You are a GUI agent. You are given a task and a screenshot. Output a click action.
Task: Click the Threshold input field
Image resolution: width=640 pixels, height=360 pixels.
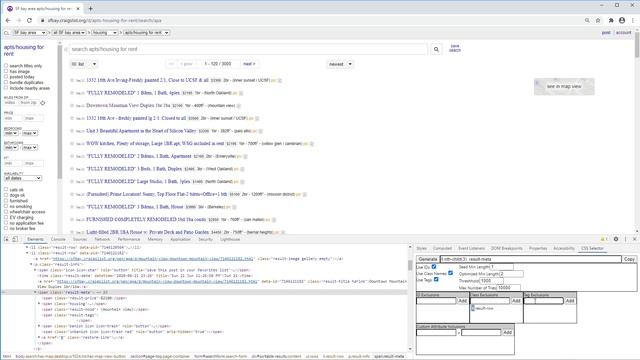coord(491,281)
